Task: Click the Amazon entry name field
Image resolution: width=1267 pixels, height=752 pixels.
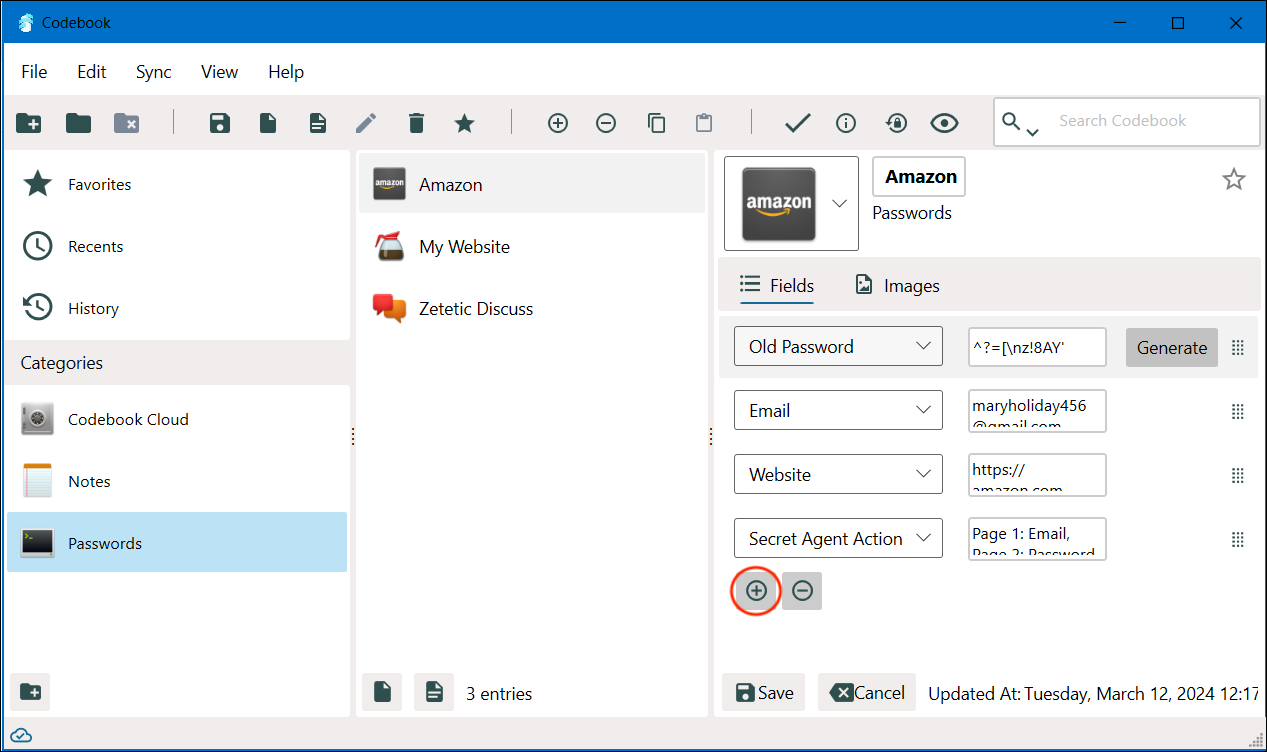Action: coord(919,177)
